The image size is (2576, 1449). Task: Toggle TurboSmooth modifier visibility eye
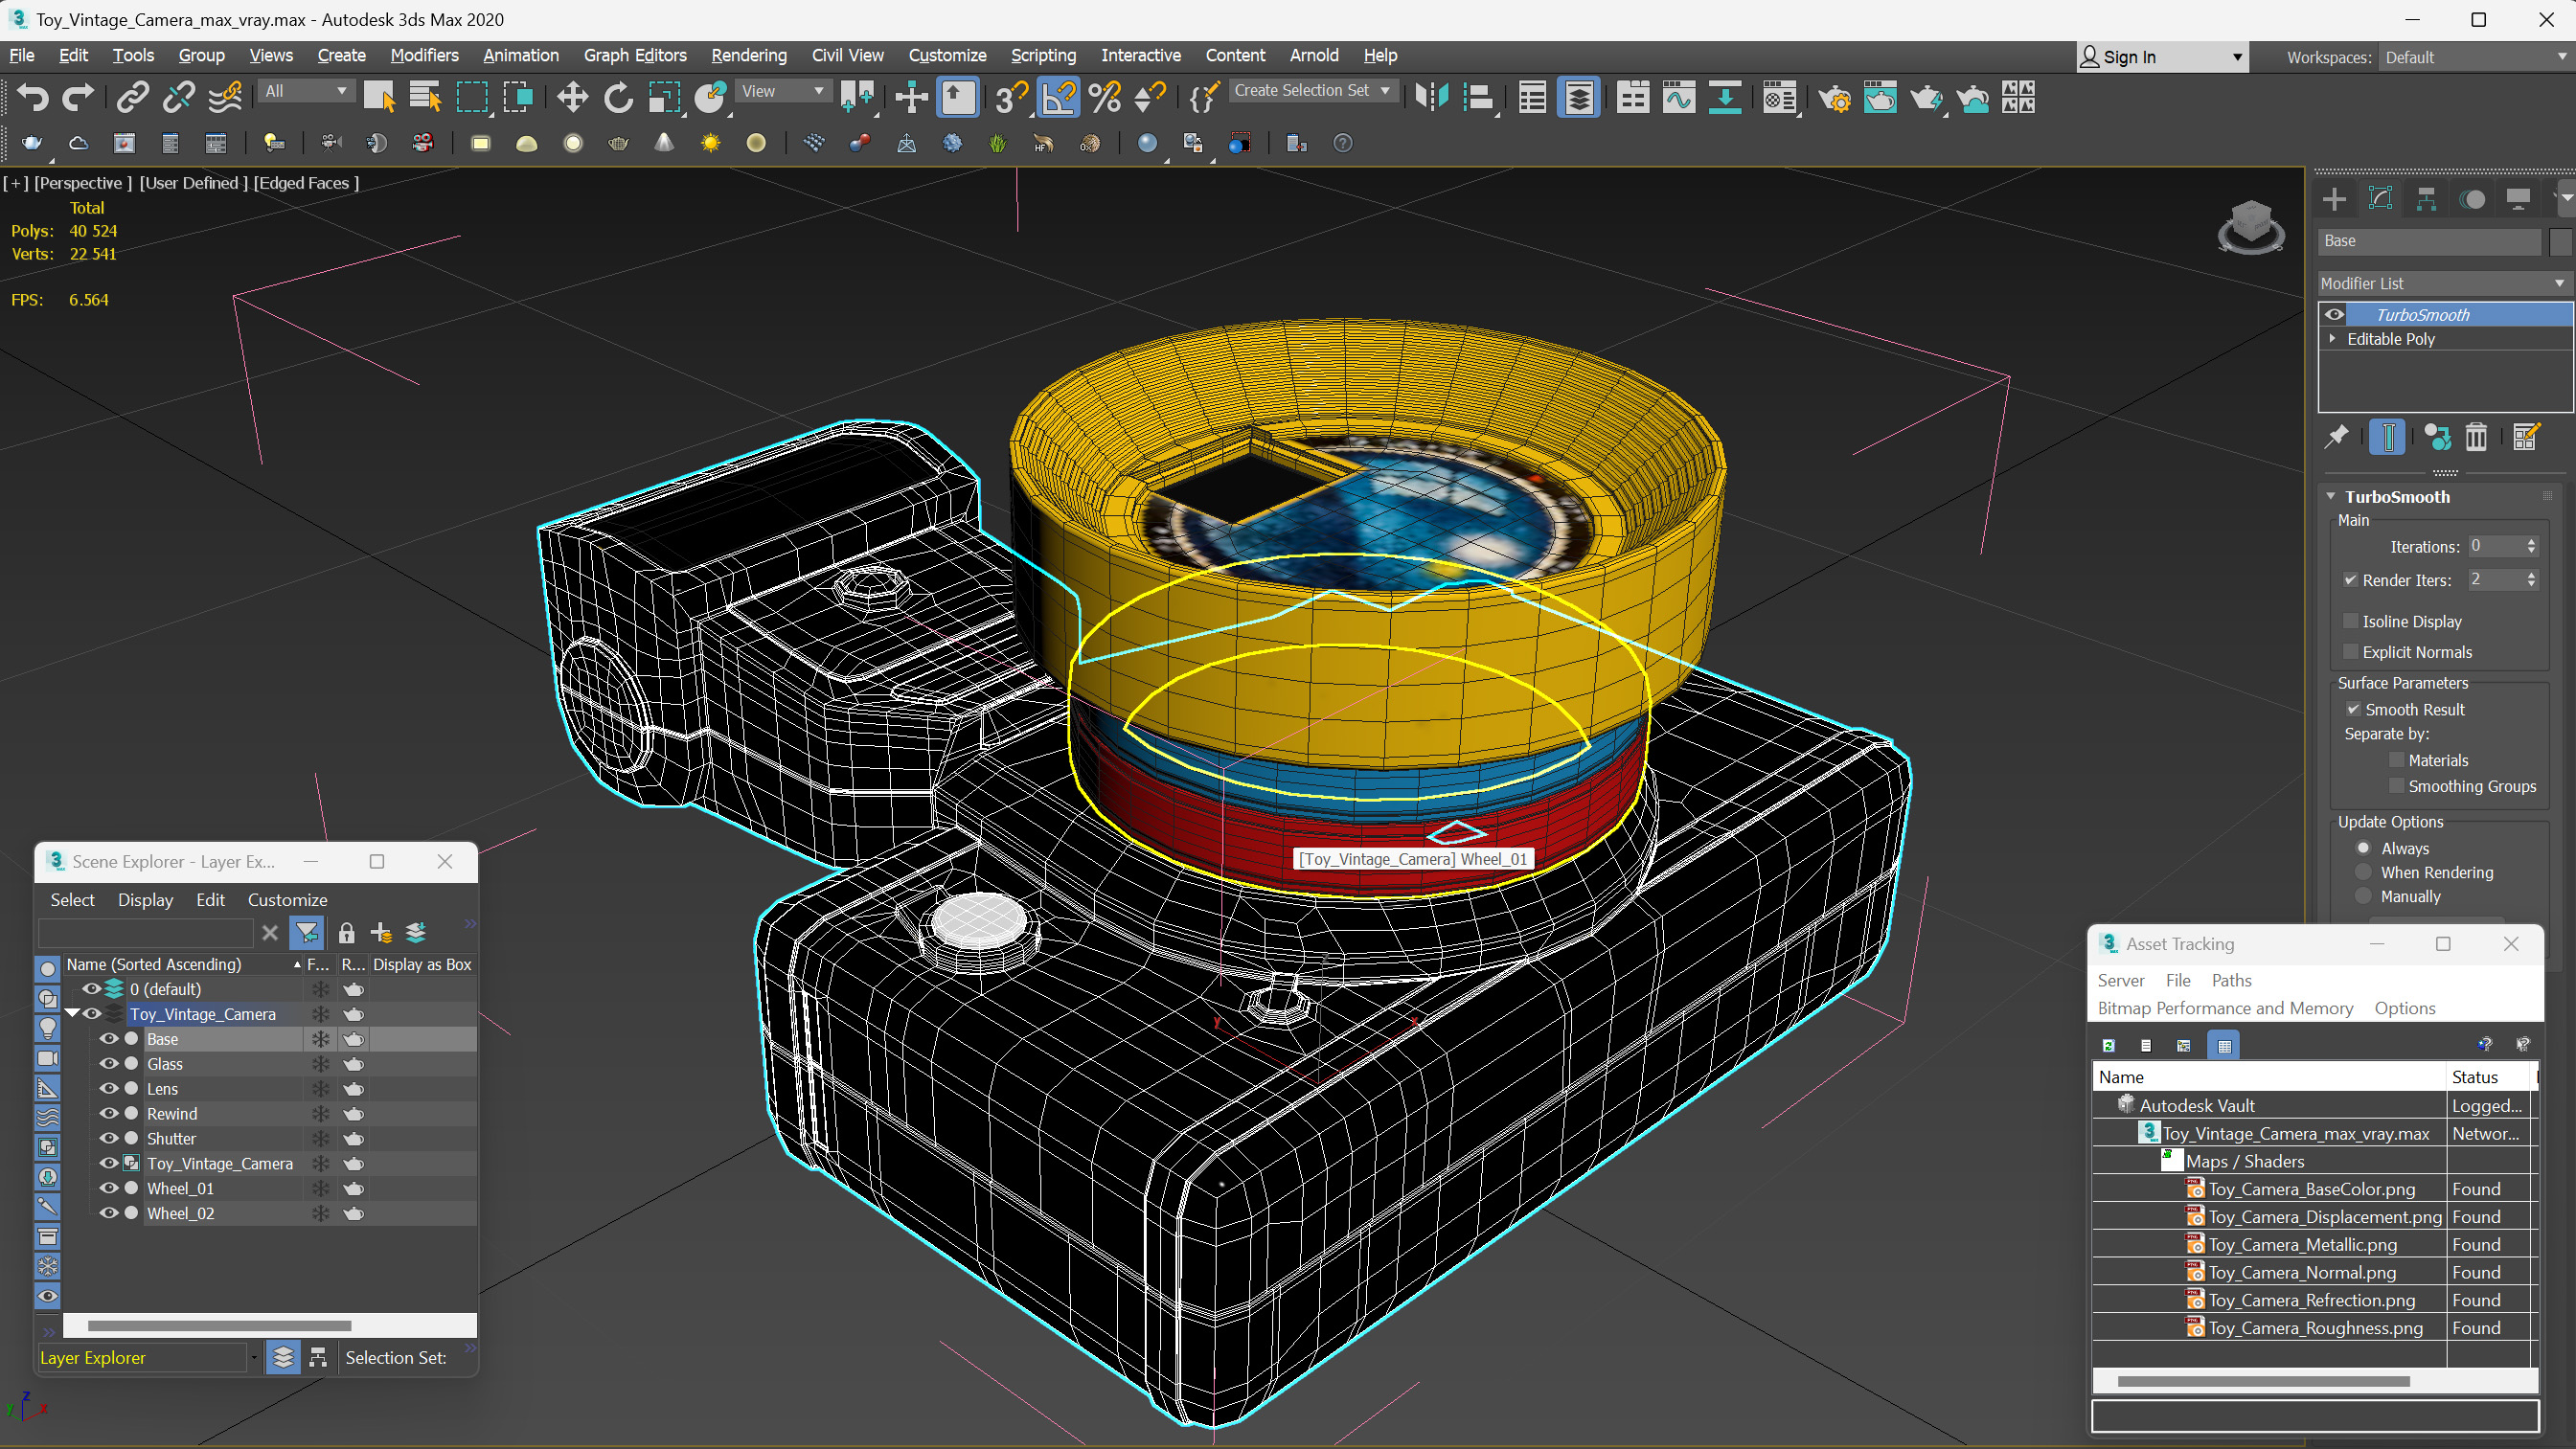2334,315
